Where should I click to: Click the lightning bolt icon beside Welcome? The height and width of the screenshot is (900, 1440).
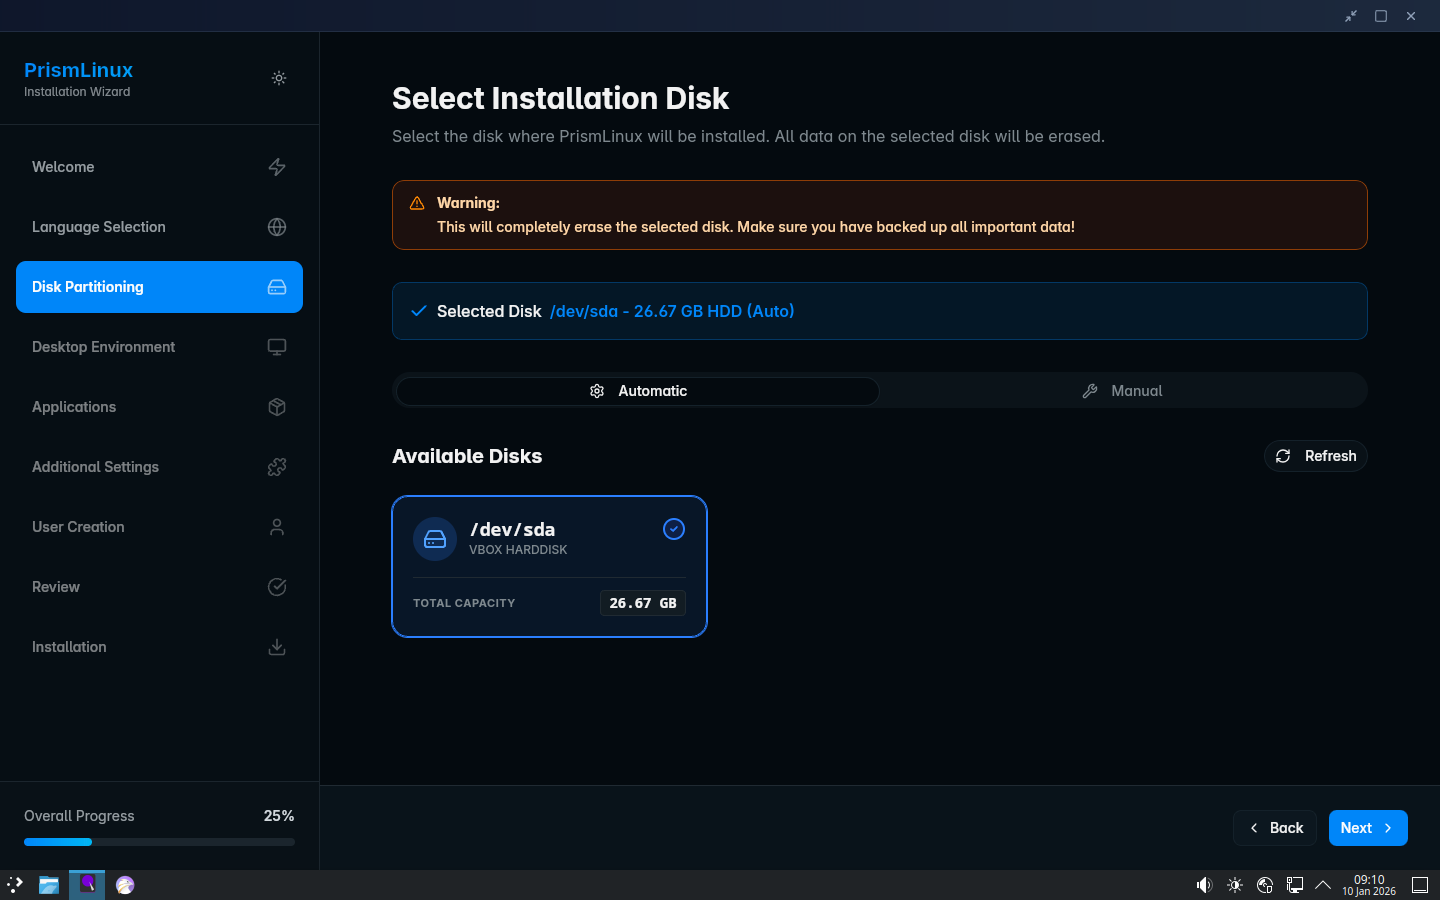point(277,167)
